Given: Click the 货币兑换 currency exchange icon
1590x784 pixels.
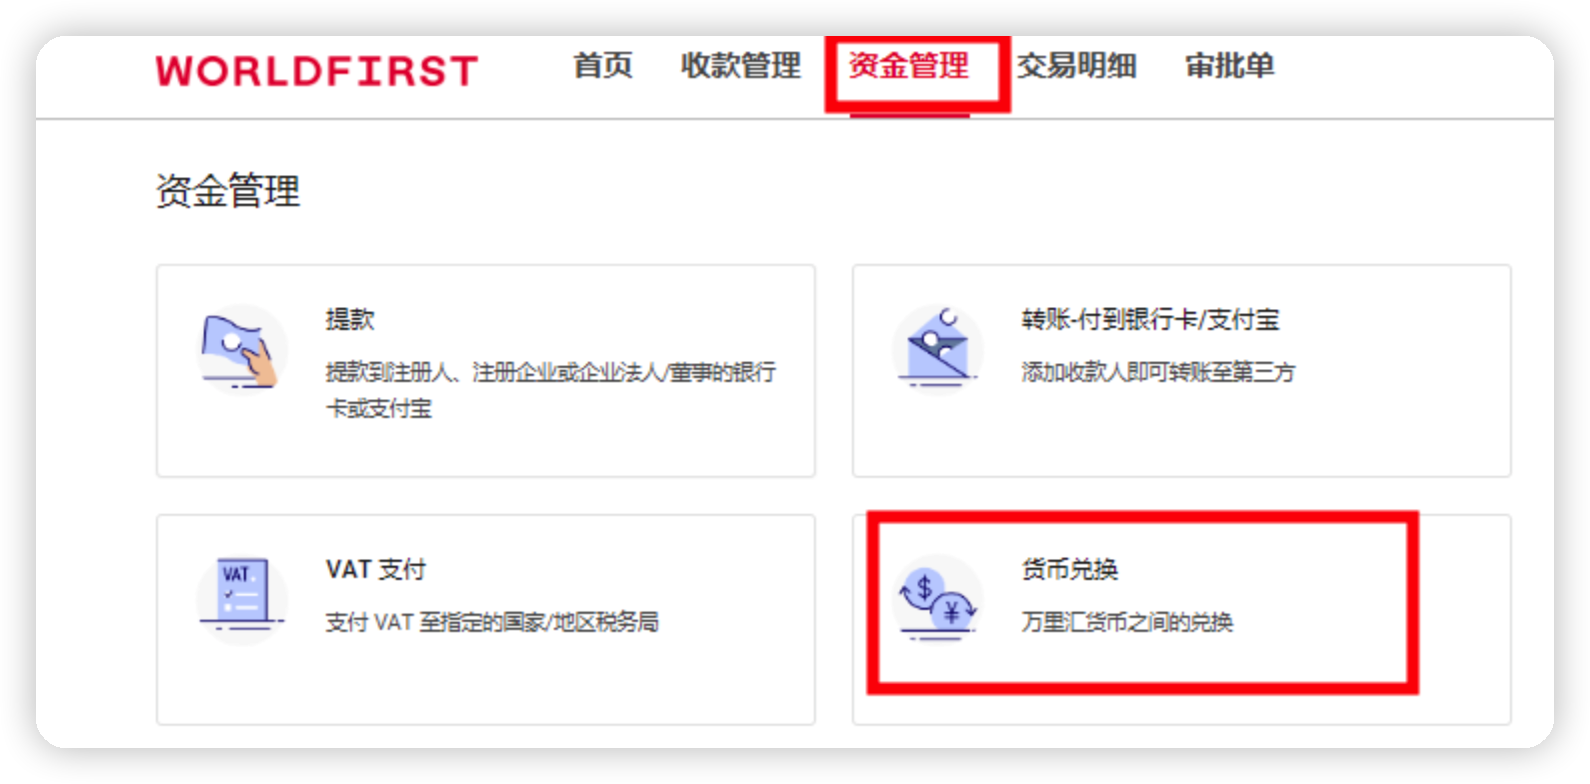Looking at the screenshot, I should (938, 598).
